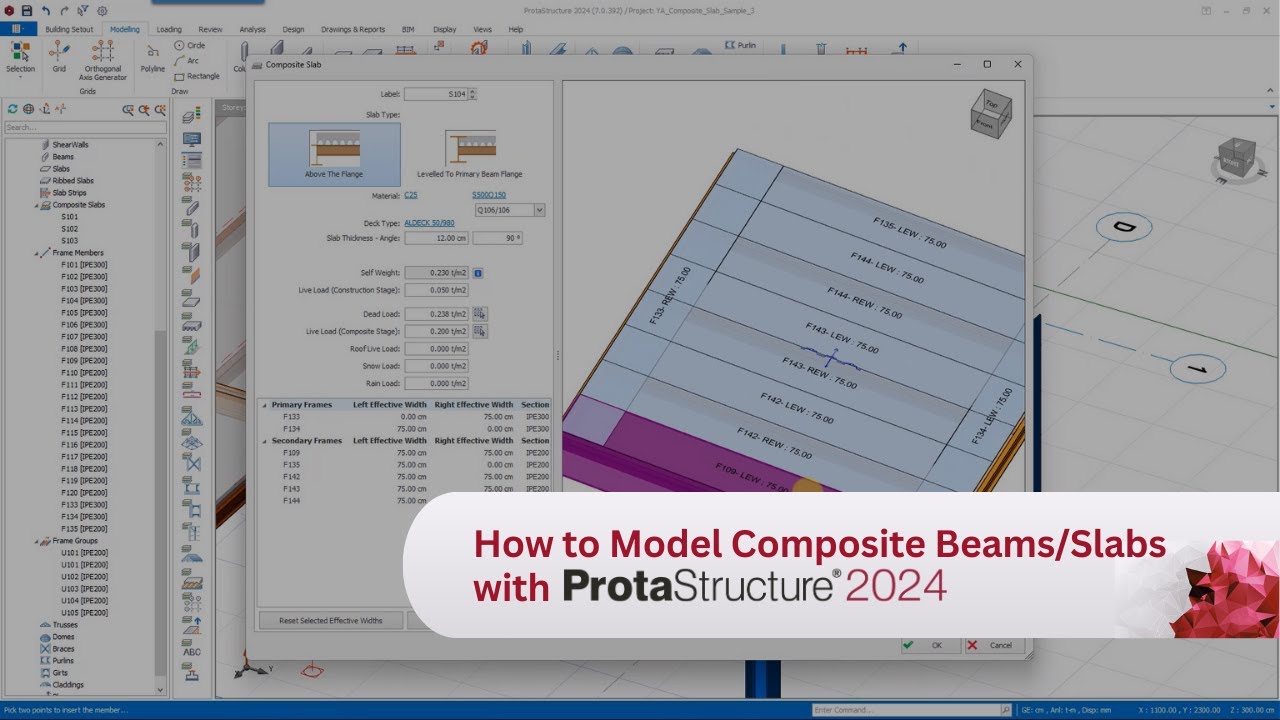
Task: Select F109 [IPE200] frame member
Action: tap(84, 361)
